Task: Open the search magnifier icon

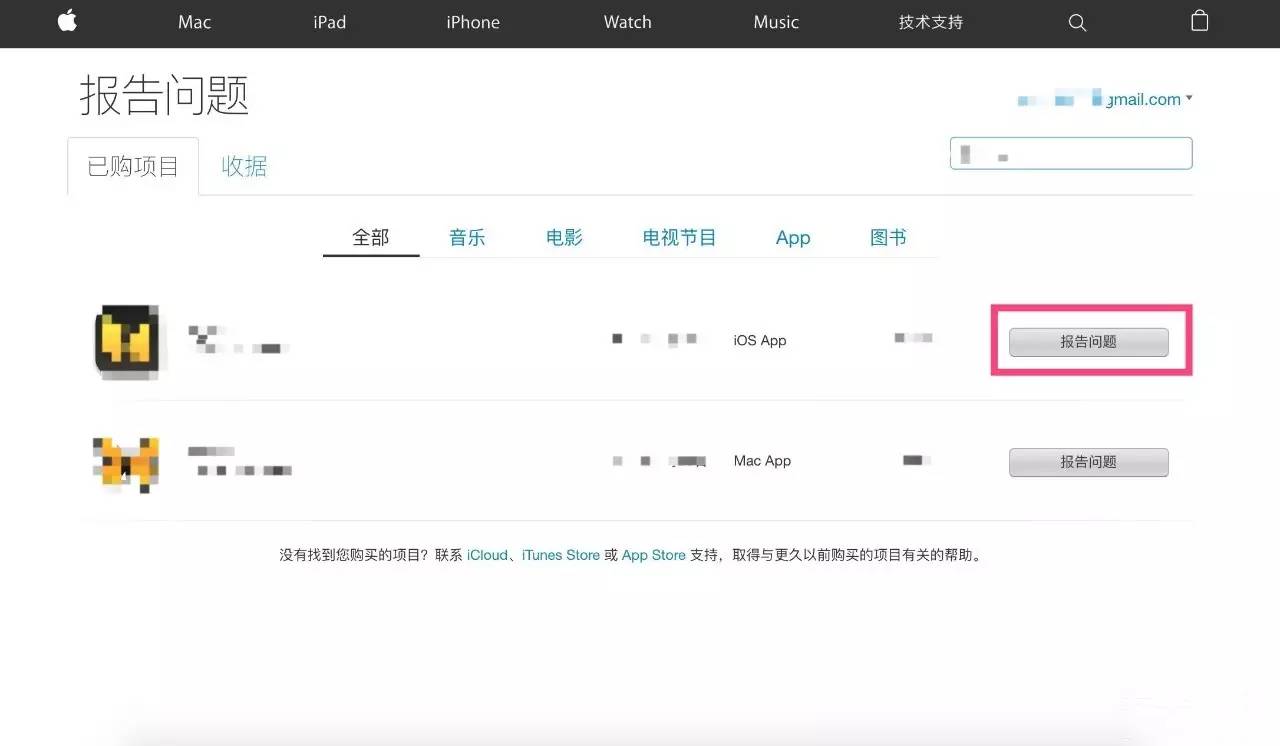Action: (1077, 22)
